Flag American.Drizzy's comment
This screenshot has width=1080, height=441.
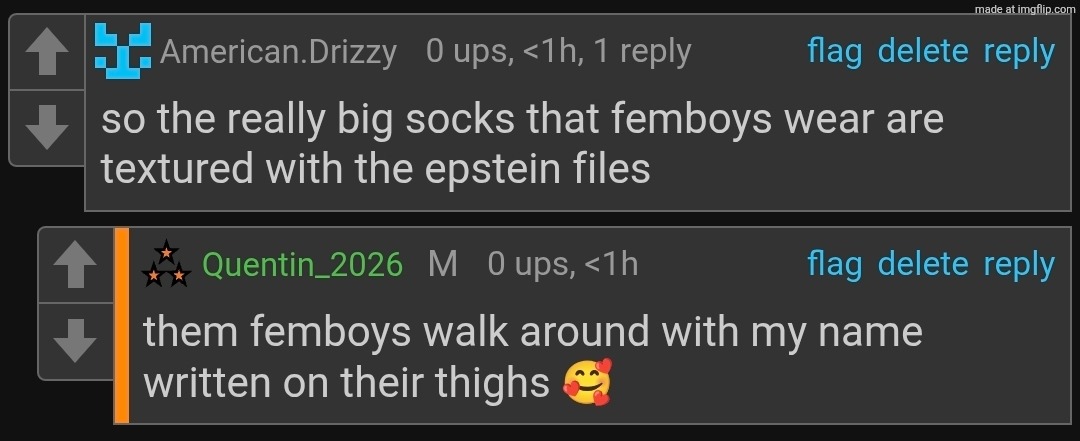click(x=834, y=51)
